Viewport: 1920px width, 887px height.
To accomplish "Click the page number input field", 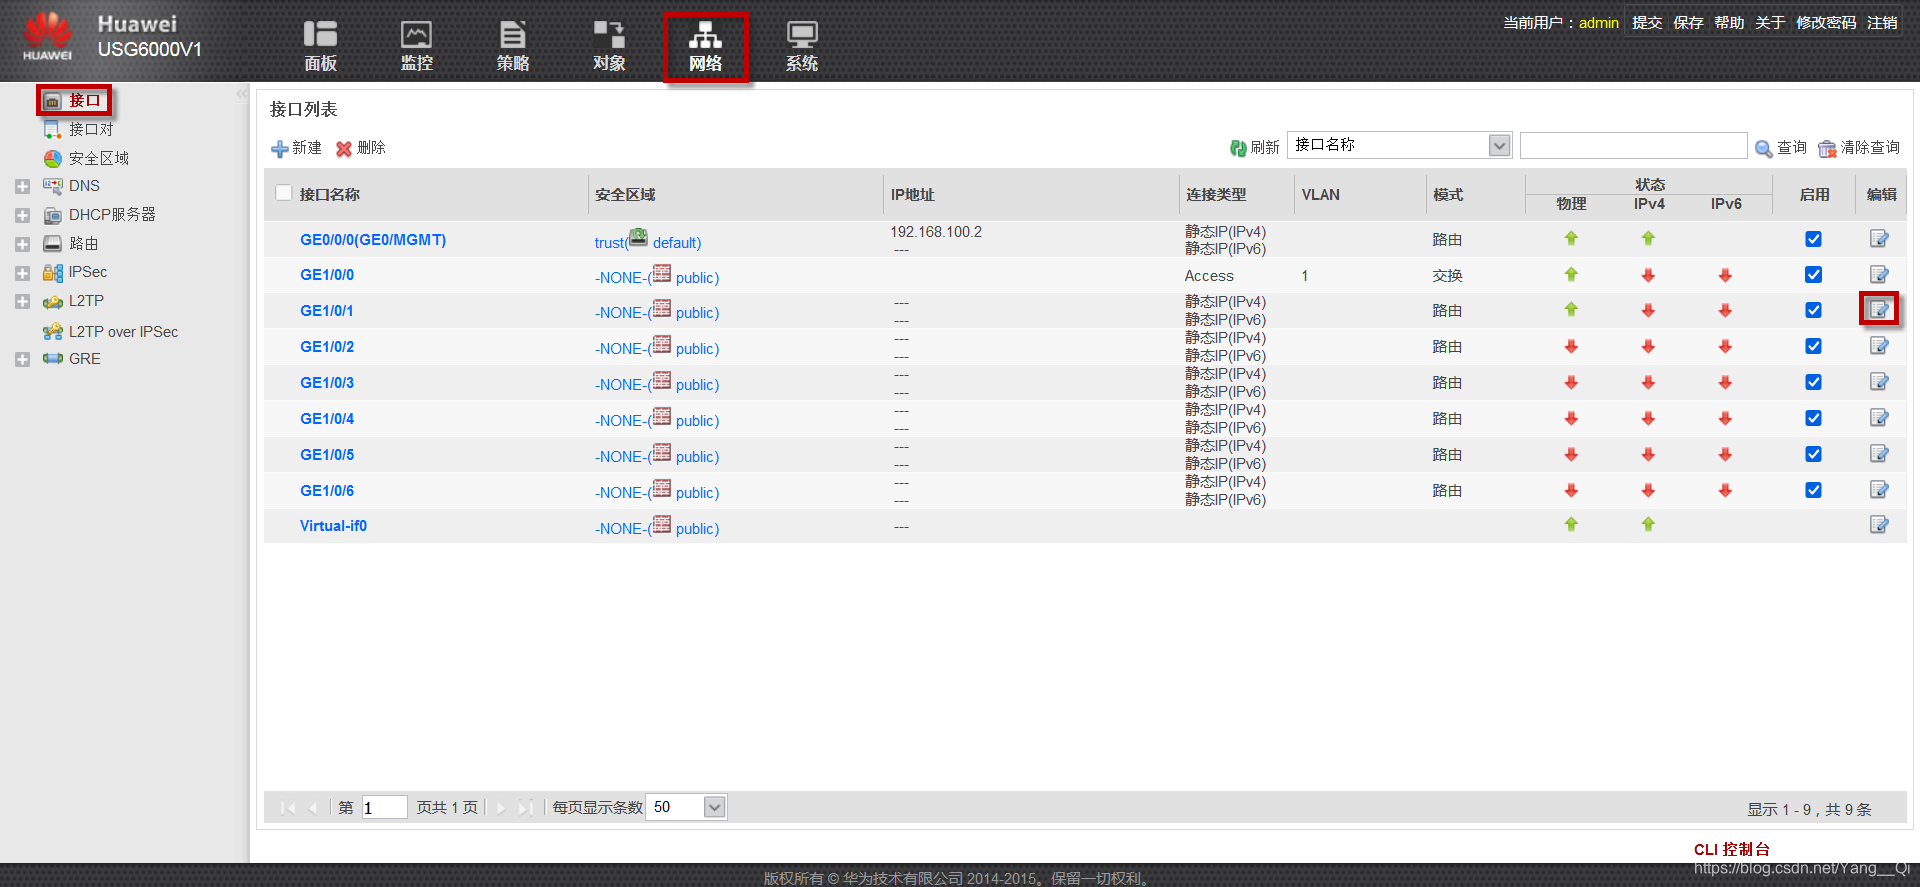I will point(384,807).
